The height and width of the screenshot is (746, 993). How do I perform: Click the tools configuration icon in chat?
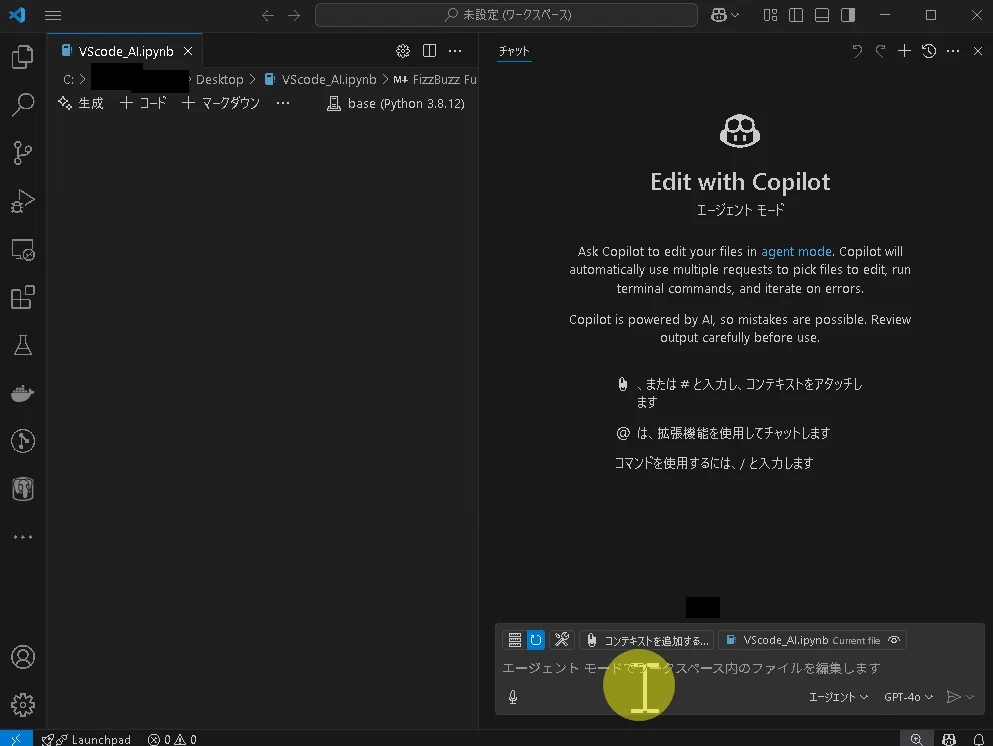coord(562,640)
